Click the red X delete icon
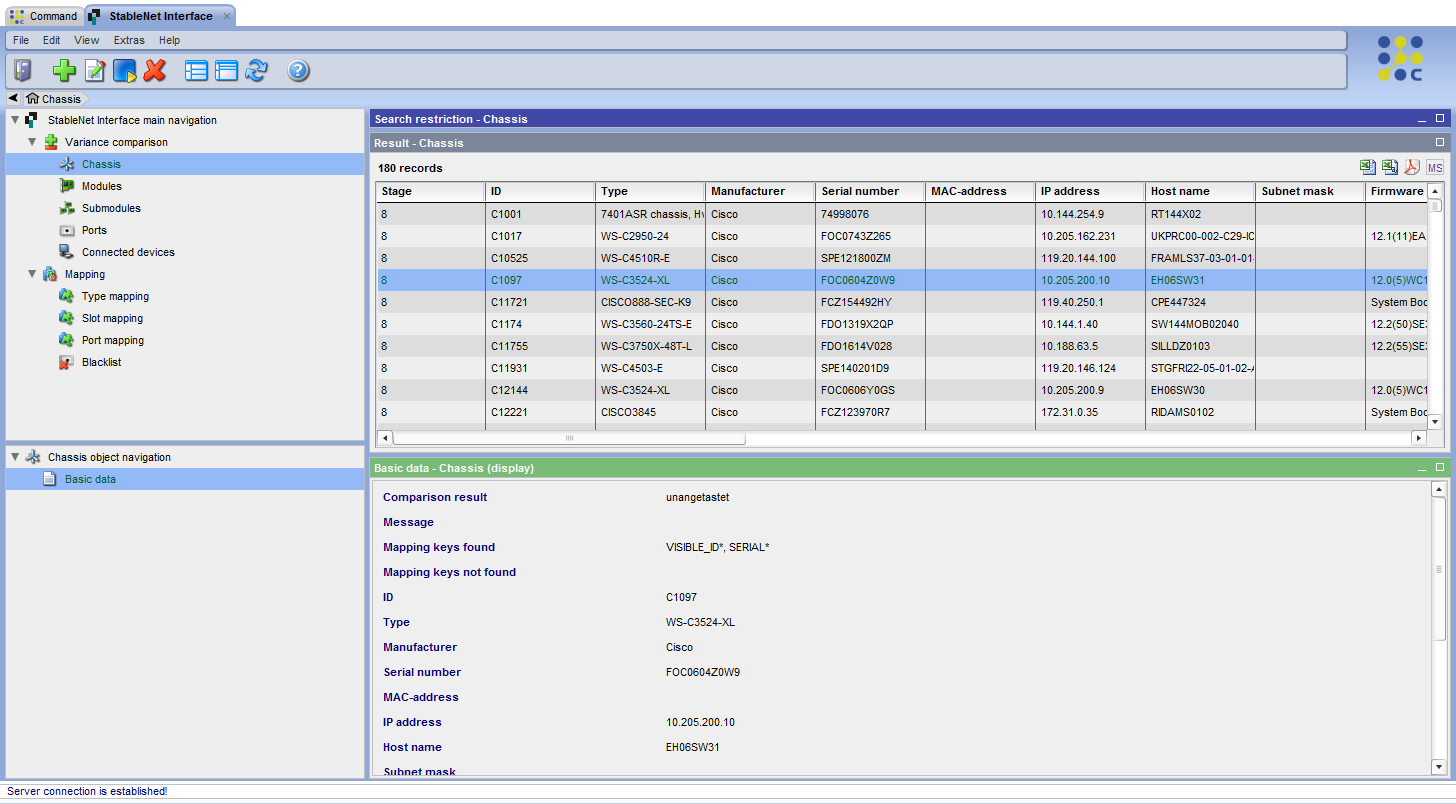The image size is (1456, 804). point(155,70)
